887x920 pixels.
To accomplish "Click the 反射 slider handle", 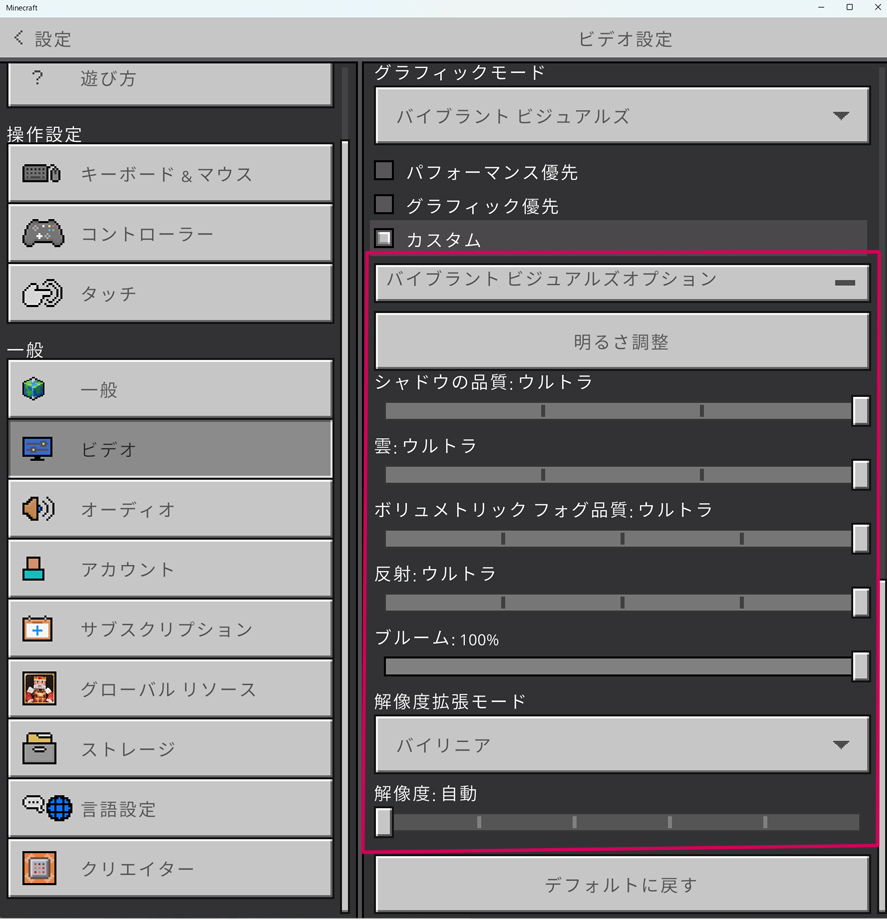I will coord(861,602).
